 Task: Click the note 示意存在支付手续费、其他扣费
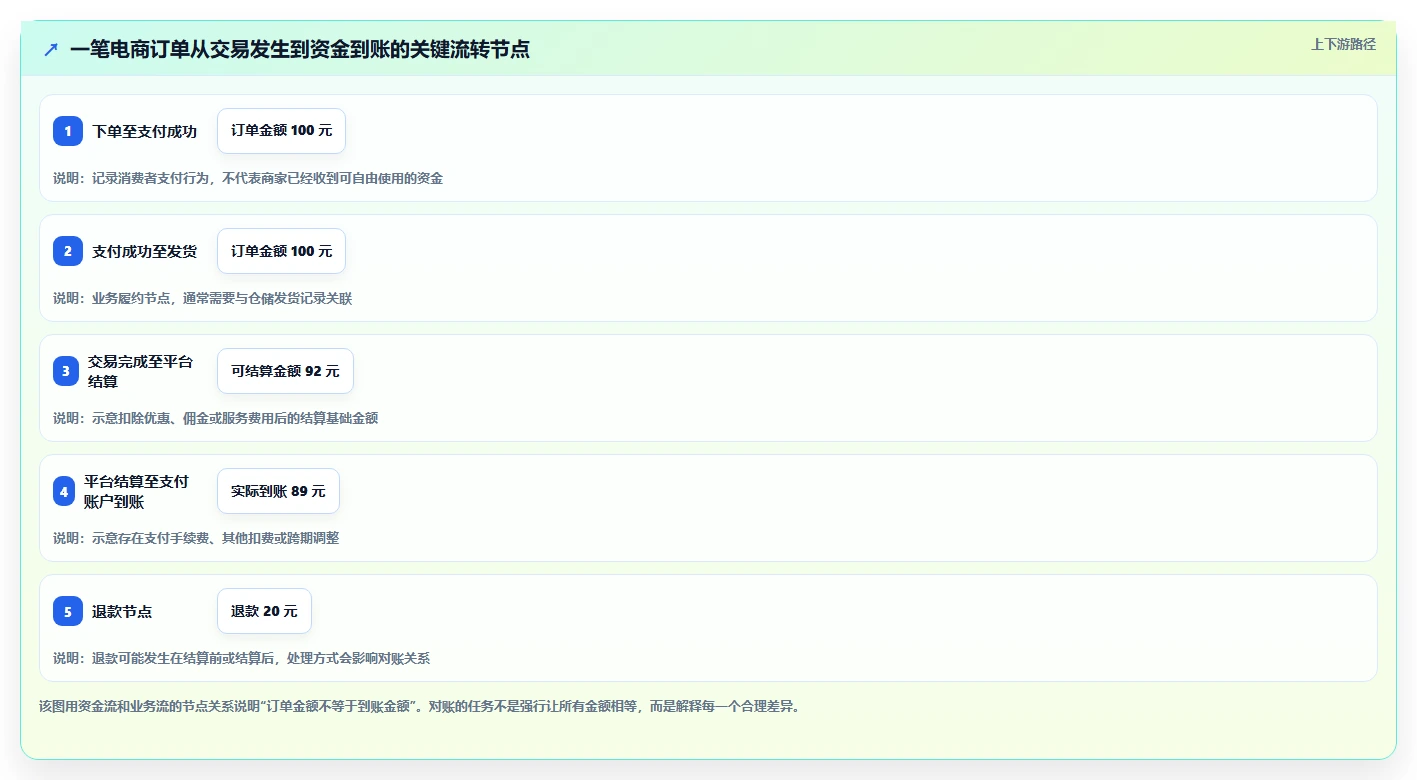pos(196,538)
